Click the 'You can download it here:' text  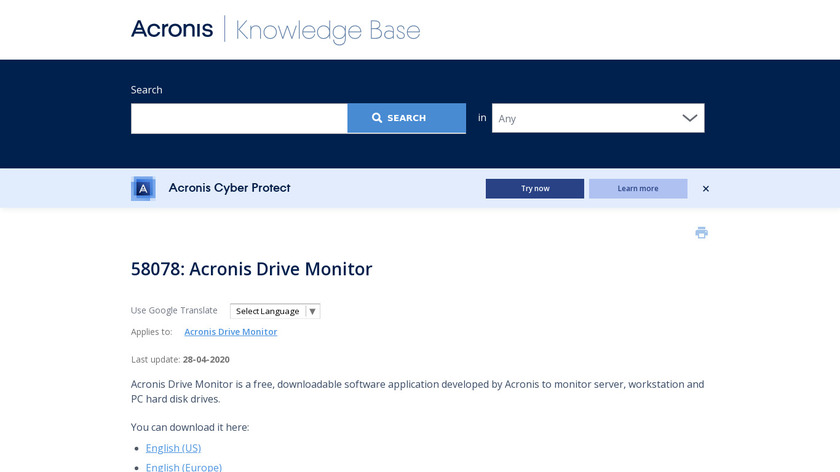click(x=190, y=427)
